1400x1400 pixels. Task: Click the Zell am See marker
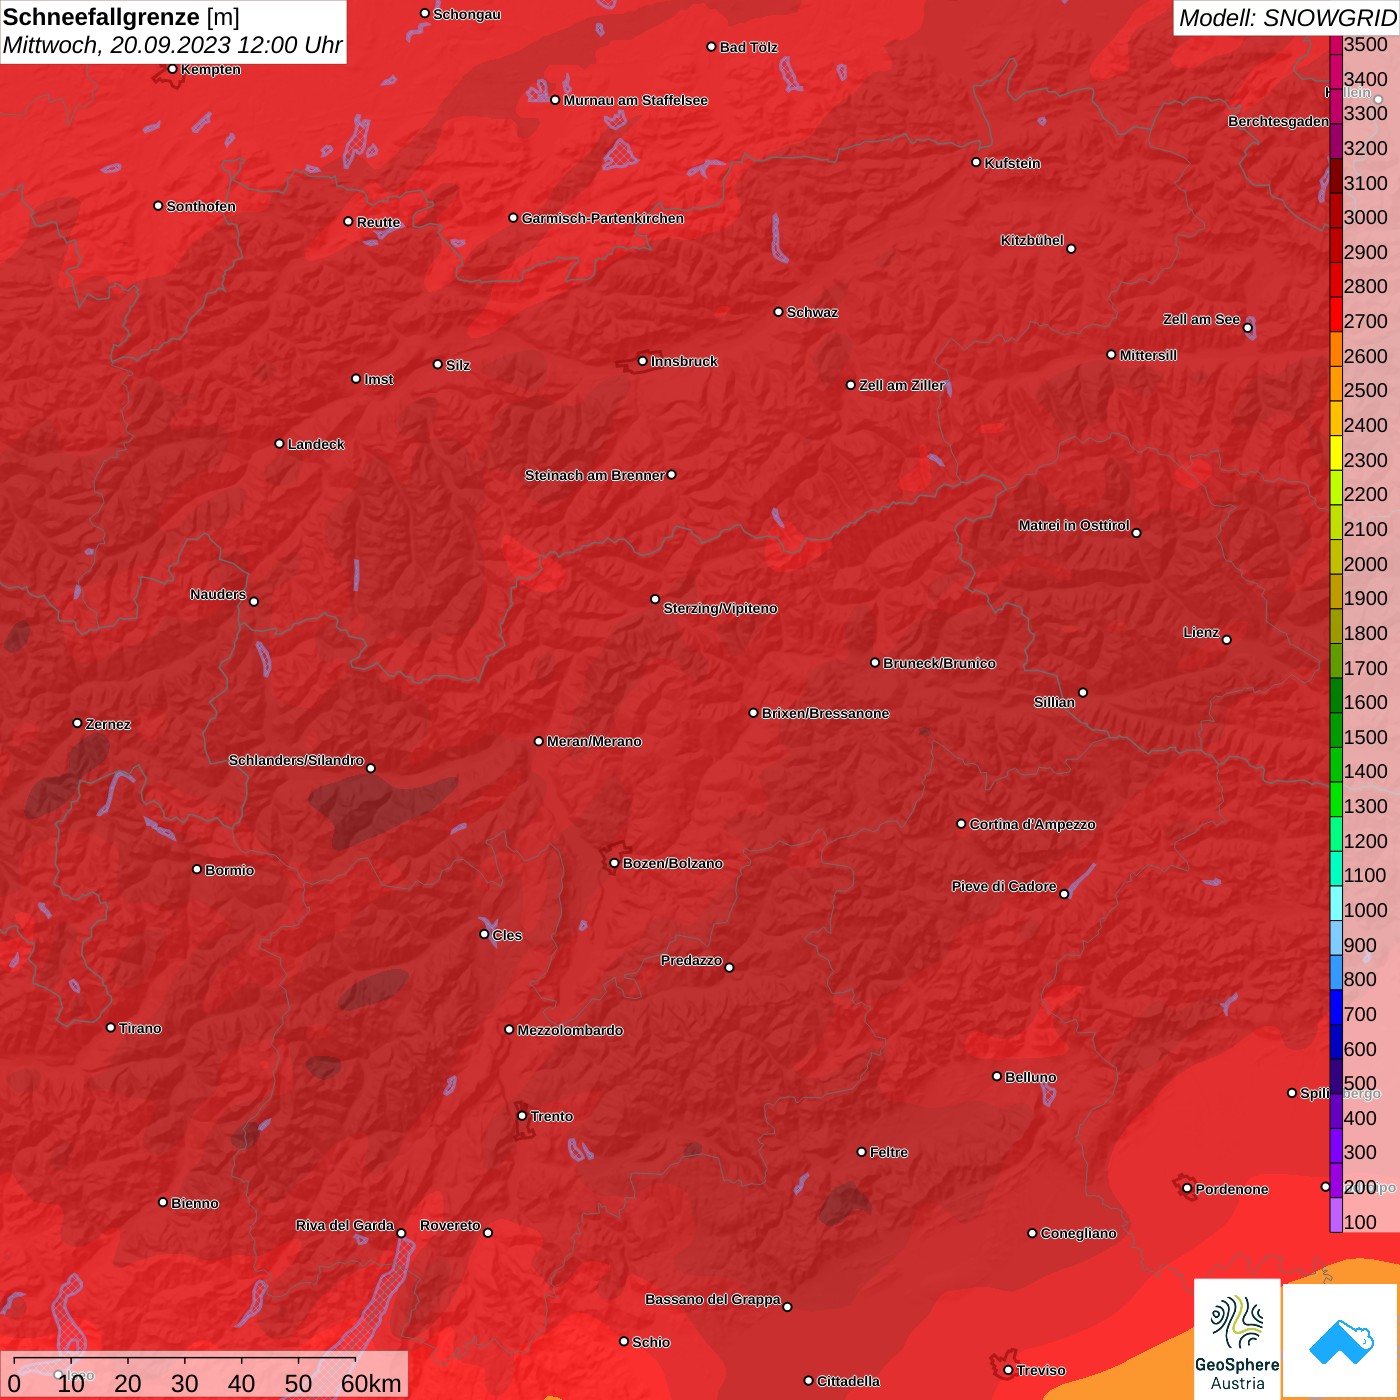pyautogui.click(x=1247, y=327)
